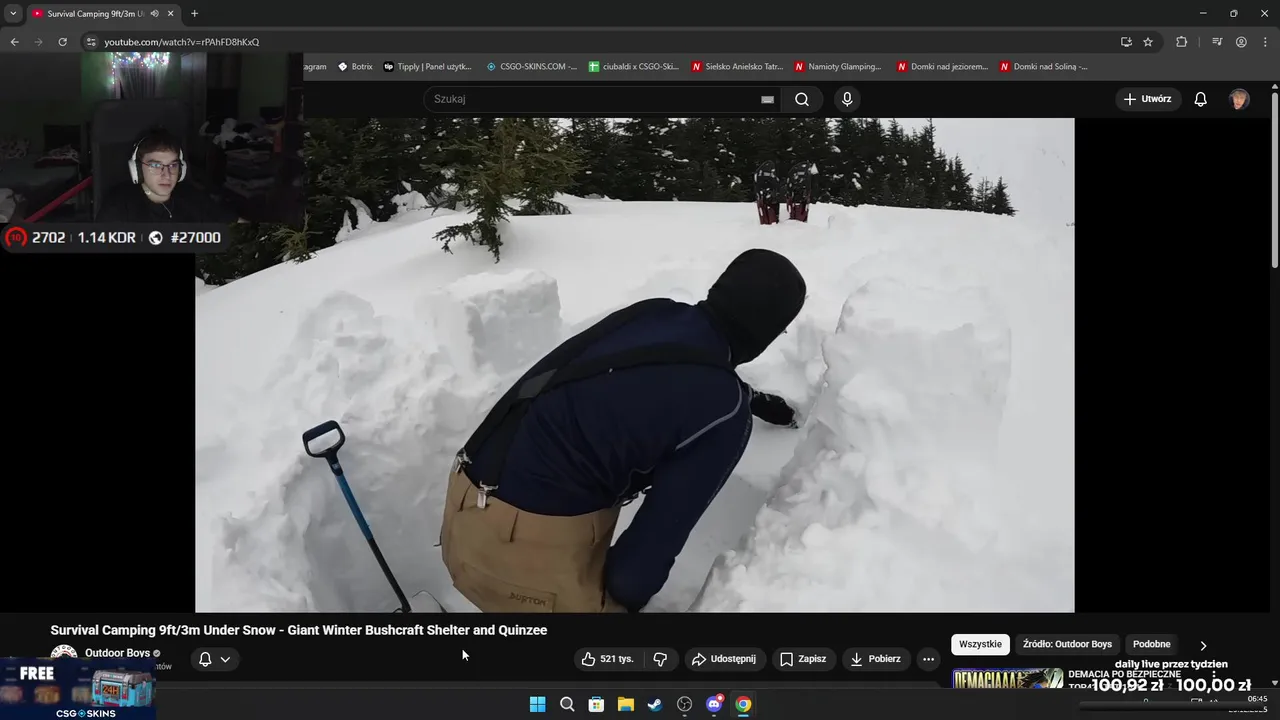This screenshot has width=1280, height=720.
Task: Open the video title text
Action: point(299,630)
